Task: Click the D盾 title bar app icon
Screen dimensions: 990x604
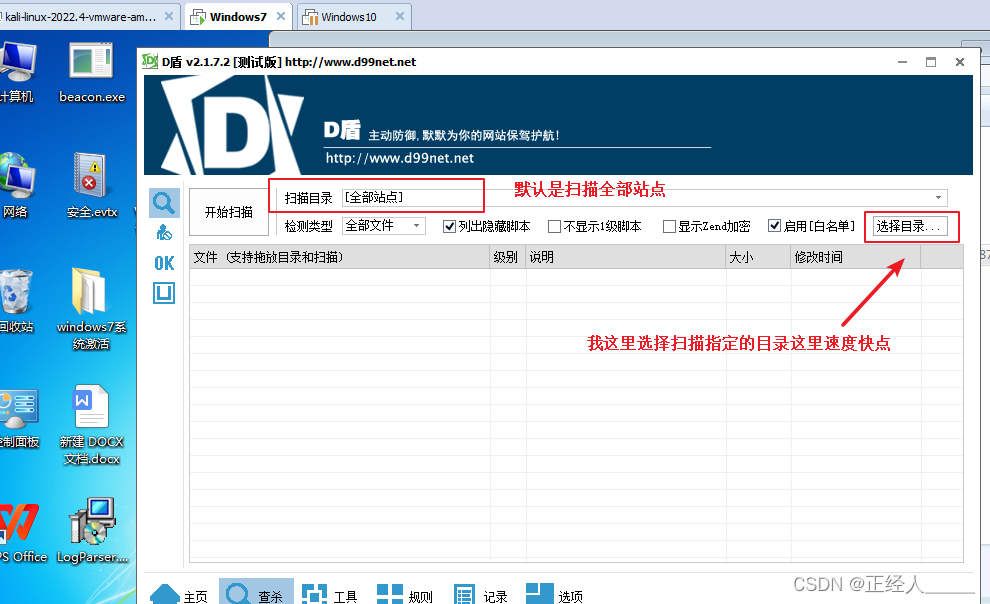Action: (150, 61)
